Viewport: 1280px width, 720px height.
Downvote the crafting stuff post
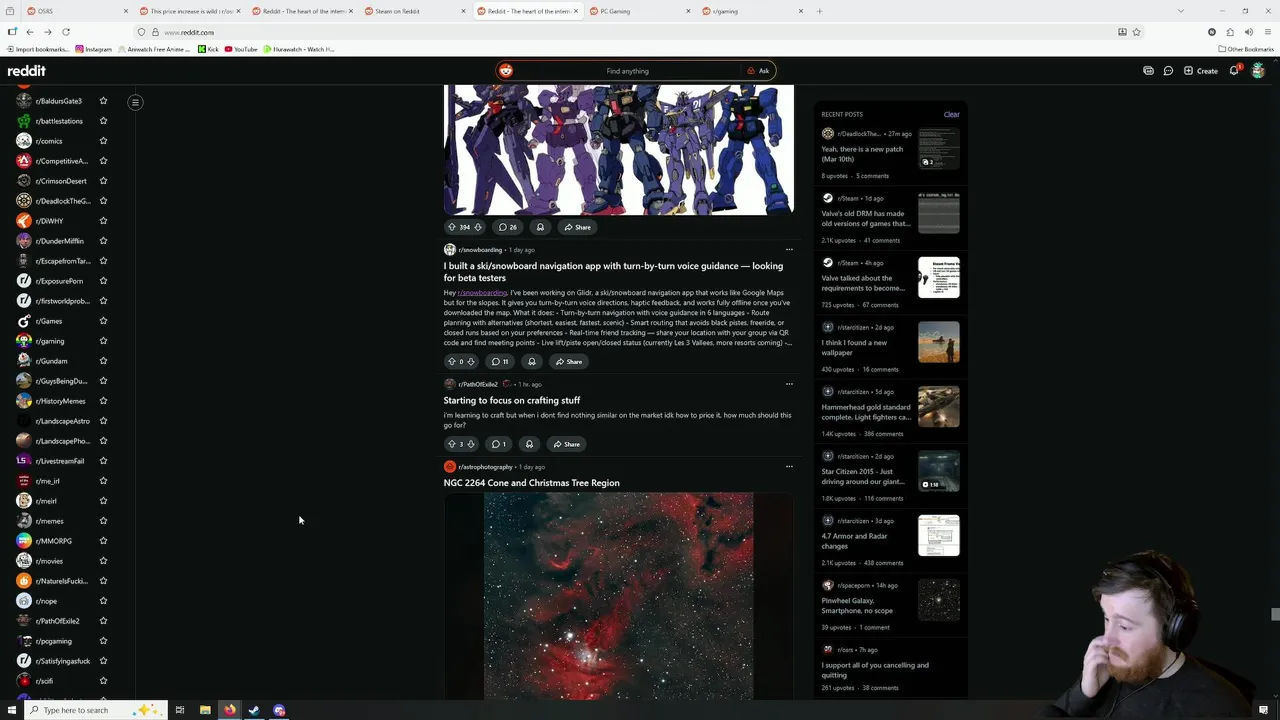coord(471,444)
